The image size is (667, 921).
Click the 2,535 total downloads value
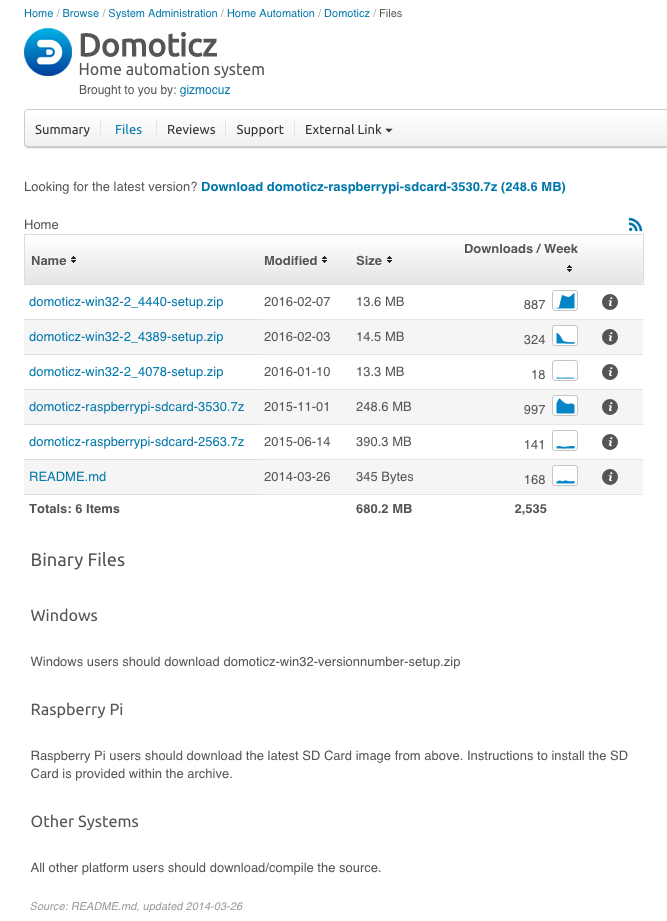[530, 509]
